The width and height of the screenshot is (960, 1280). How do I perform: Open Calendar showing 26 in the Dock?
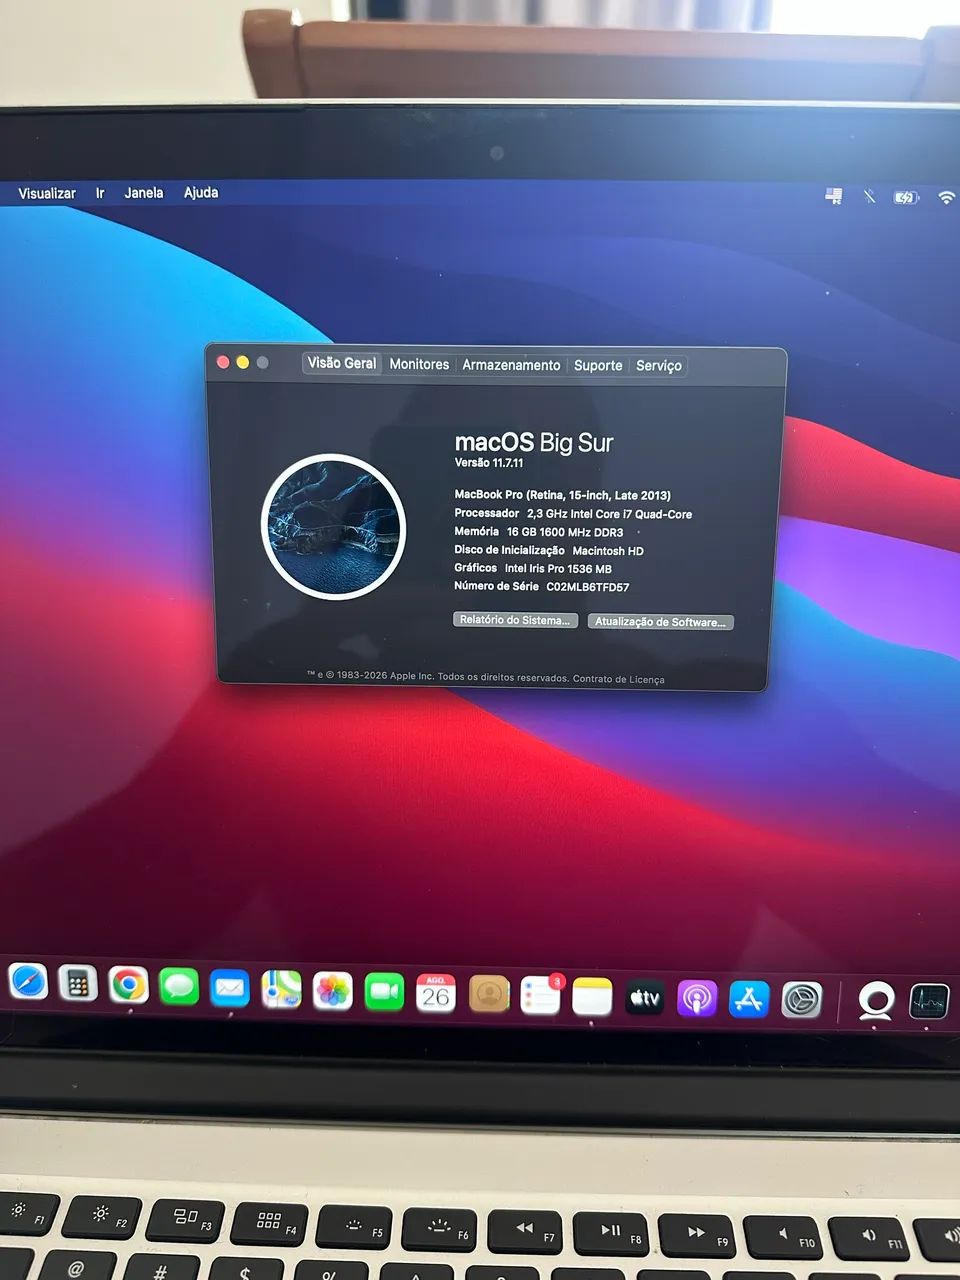pyautogui.click(x=436, y=993)
